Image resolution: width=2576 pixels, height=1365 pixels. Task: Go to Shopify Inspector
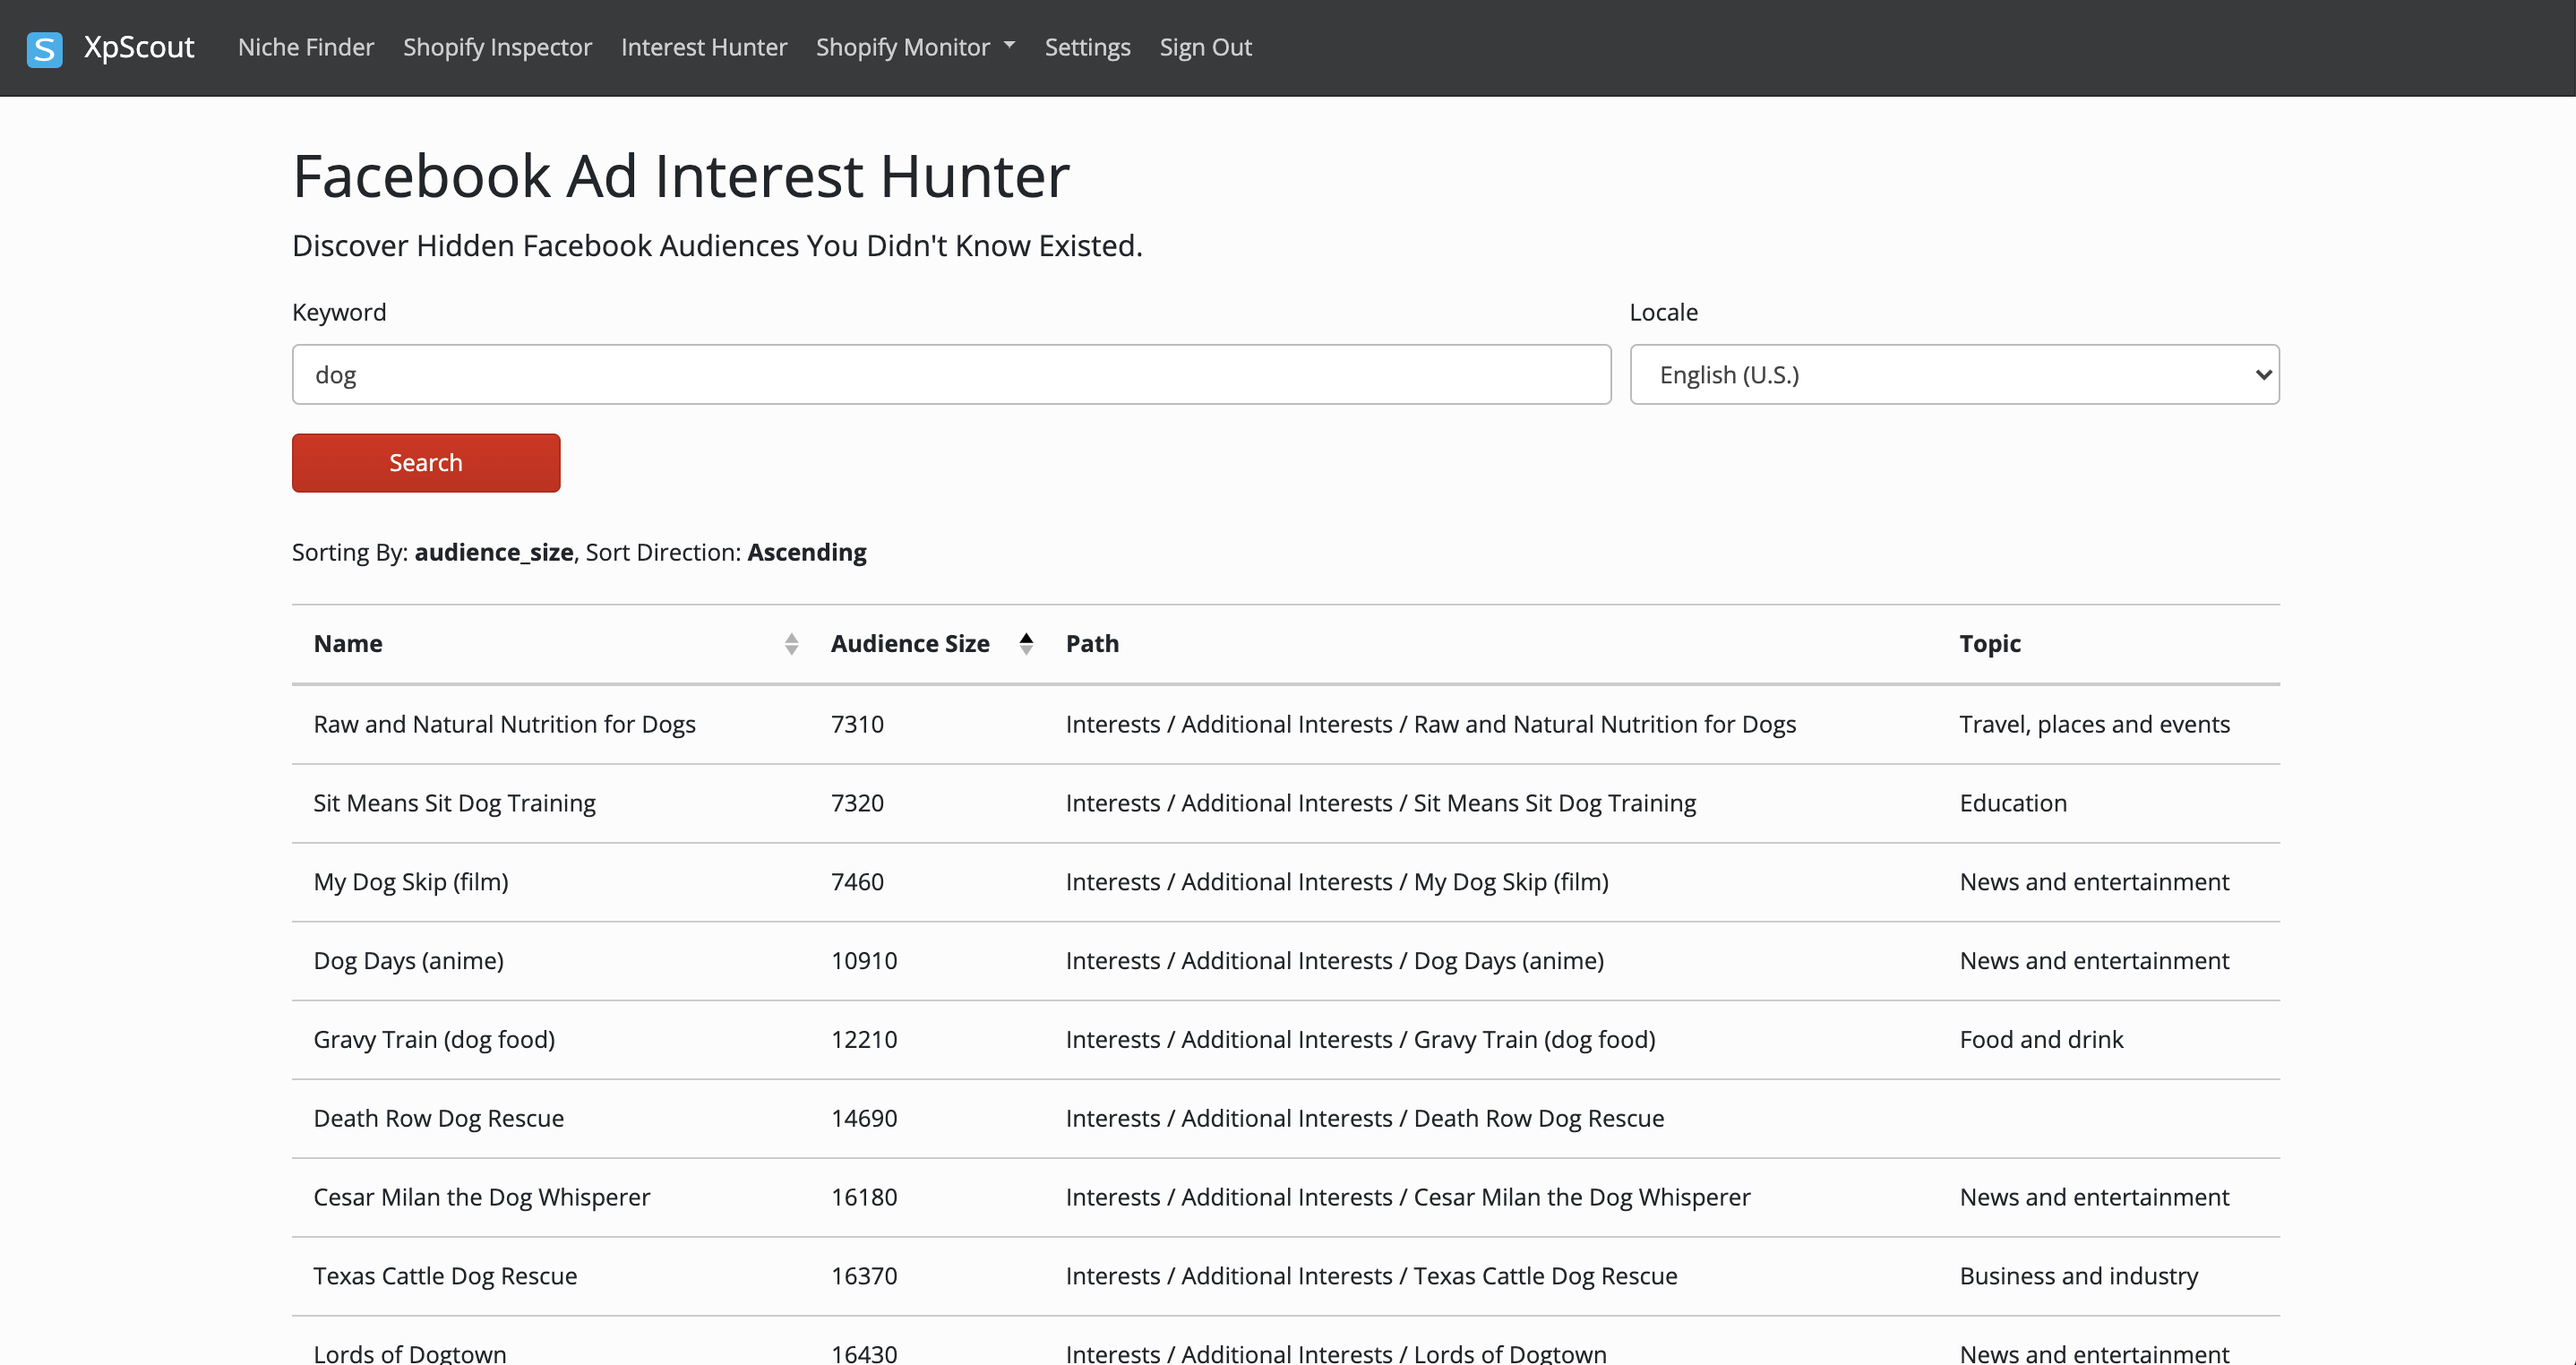tap(497, 47)
